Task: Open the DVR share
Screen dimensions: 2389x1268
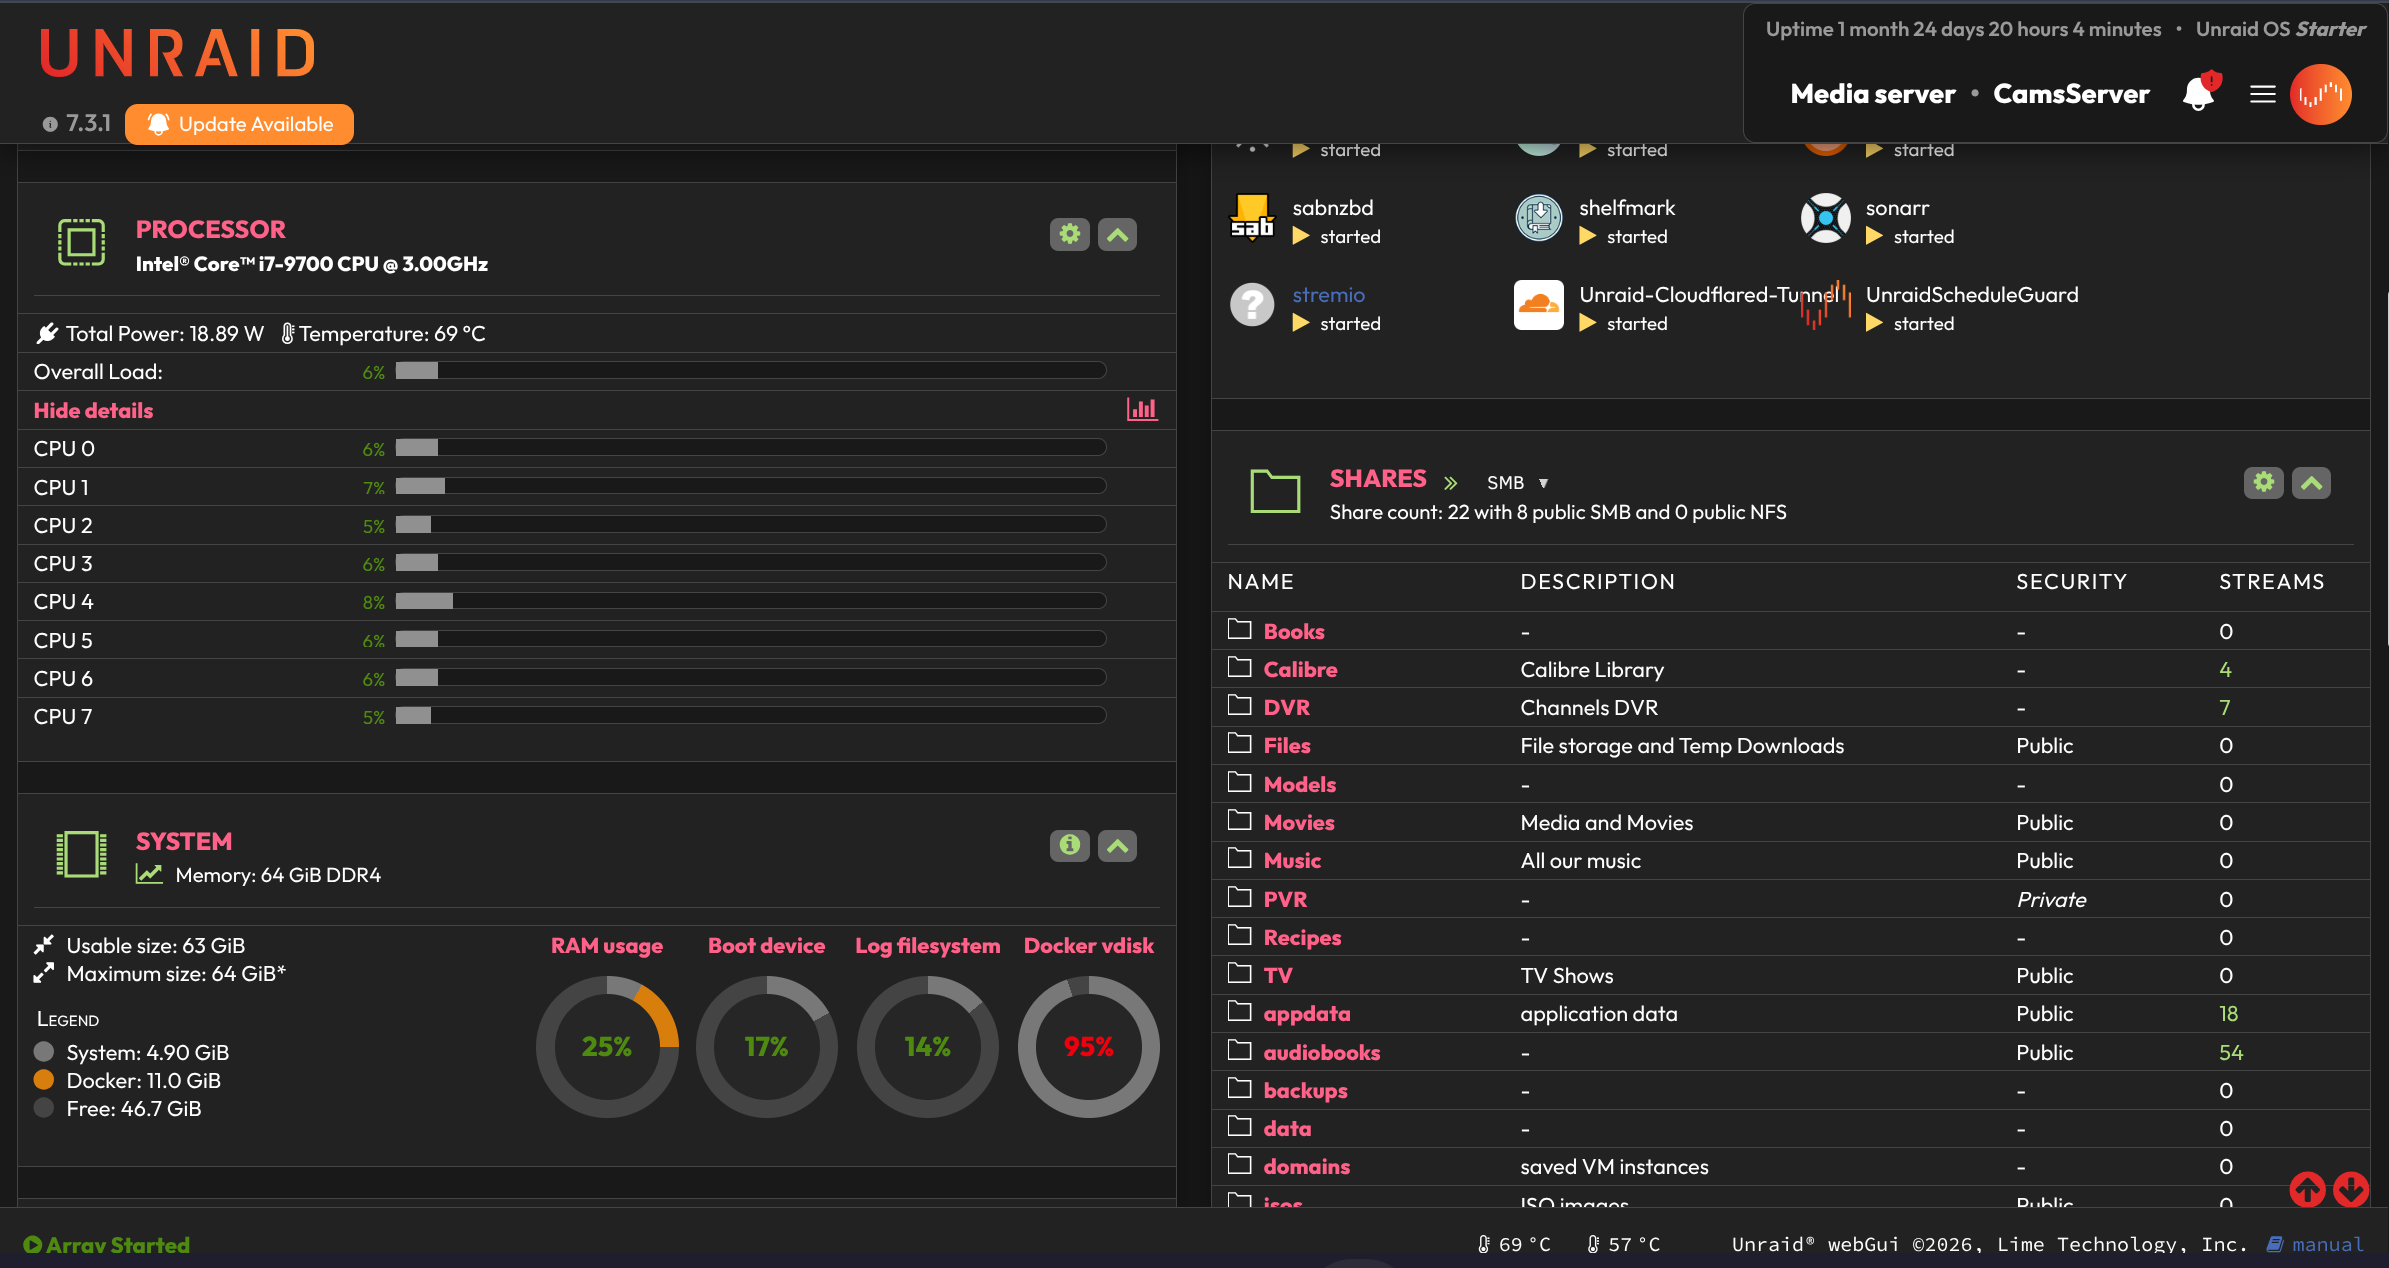Action: [x=1286, y=708]
